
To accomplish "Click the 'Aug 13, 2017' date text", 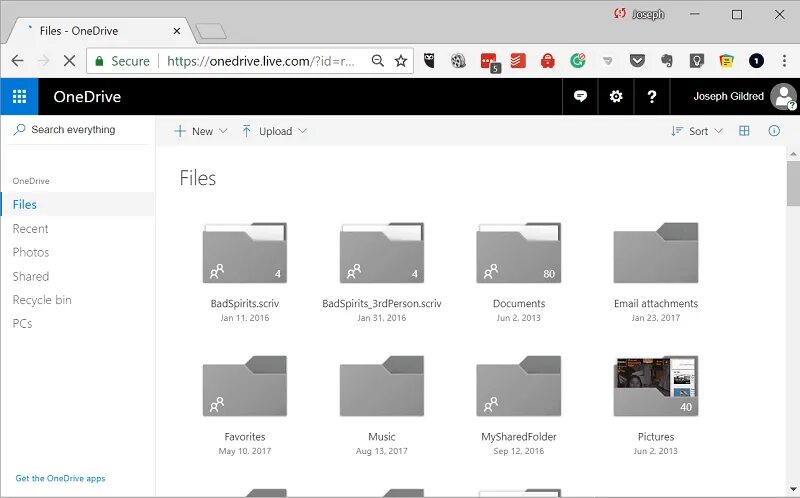I will pyautogui.click(x=382, y=451).
